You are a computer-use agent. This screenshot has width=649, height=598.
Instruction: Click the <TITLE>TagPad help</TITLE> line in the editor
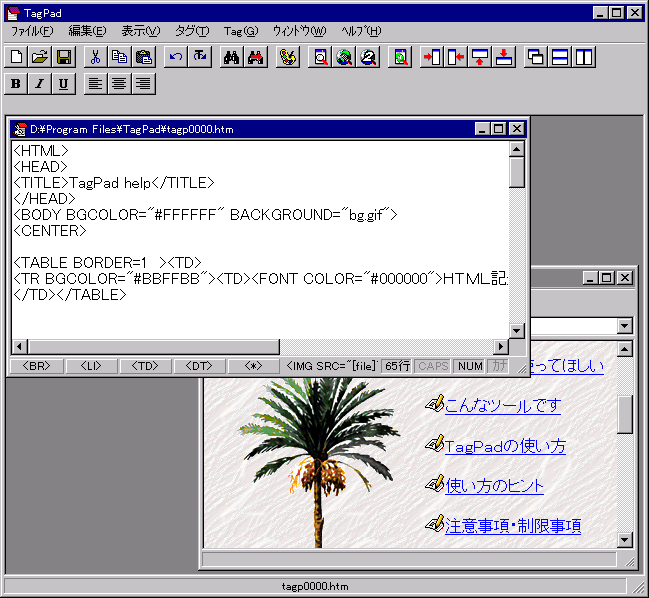click(113, 183)
